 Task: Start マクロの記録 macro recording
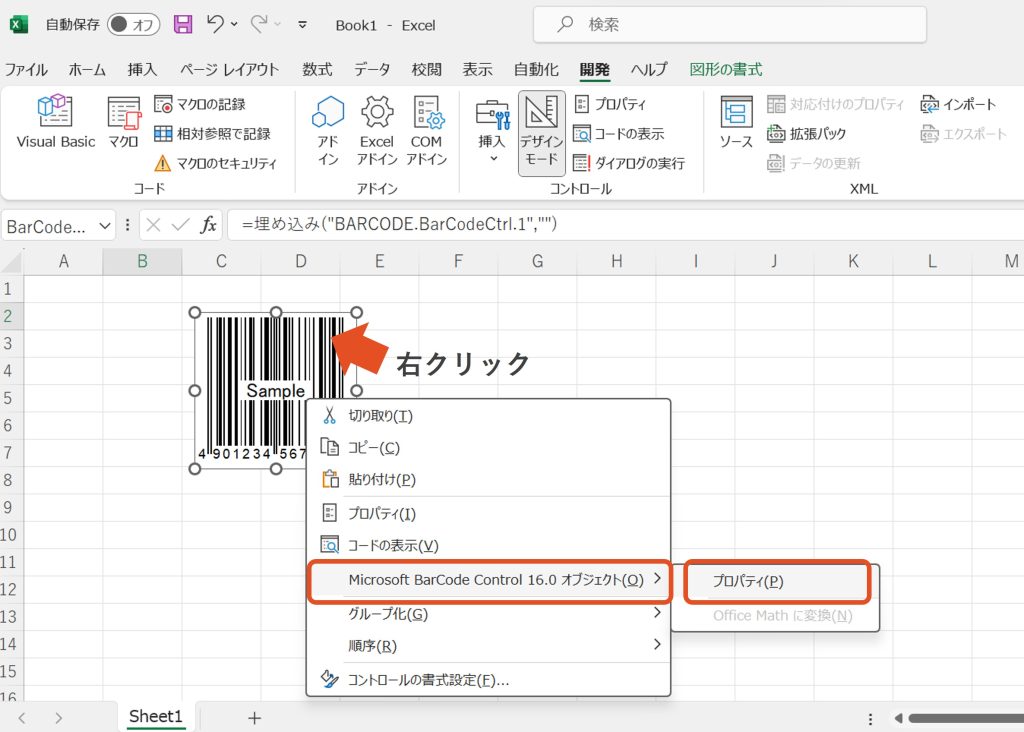tap(200, 104)
